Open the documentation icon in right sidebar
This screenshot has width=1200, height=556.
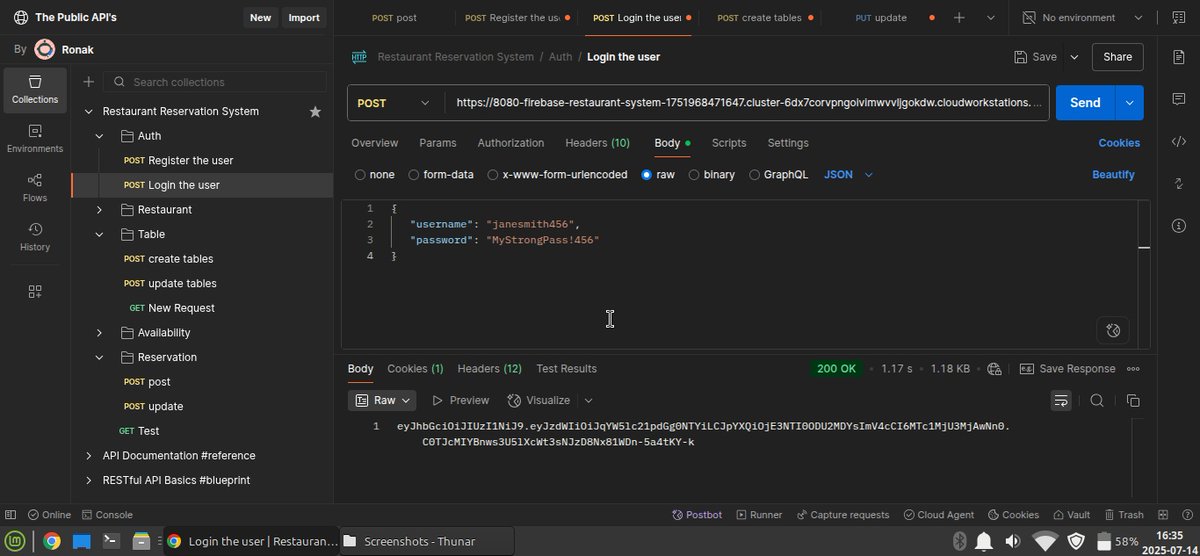(x=1178, y=57)
